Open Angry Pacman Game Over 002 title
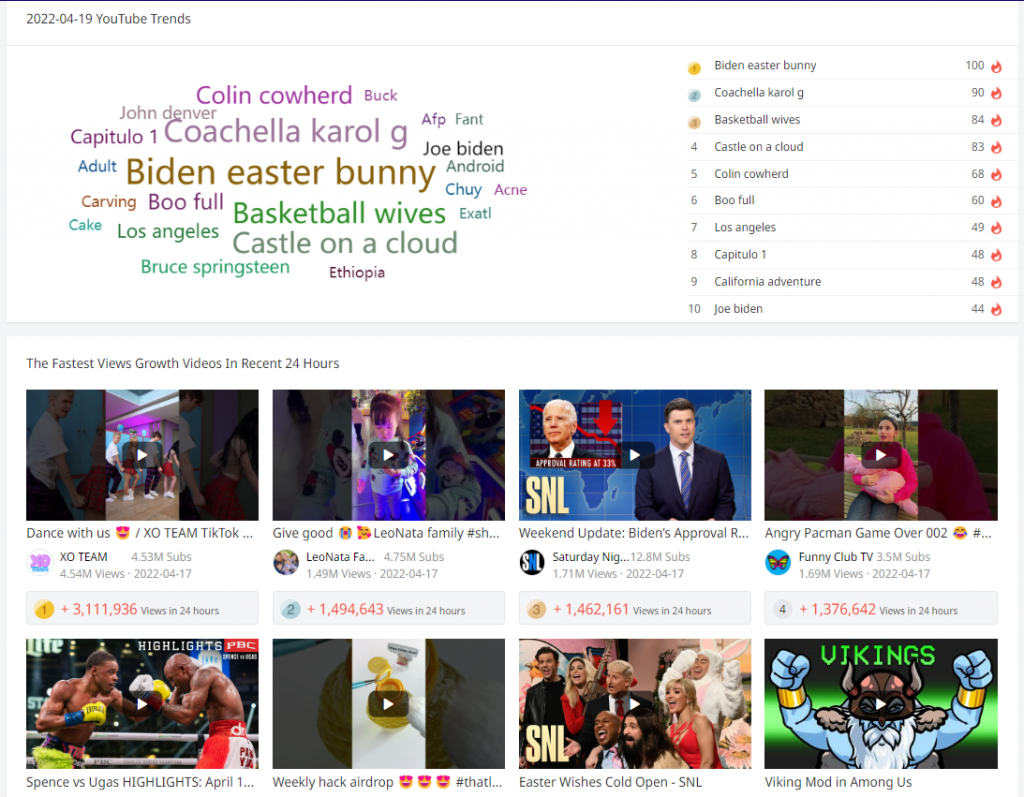 click(x=878, y=533)
